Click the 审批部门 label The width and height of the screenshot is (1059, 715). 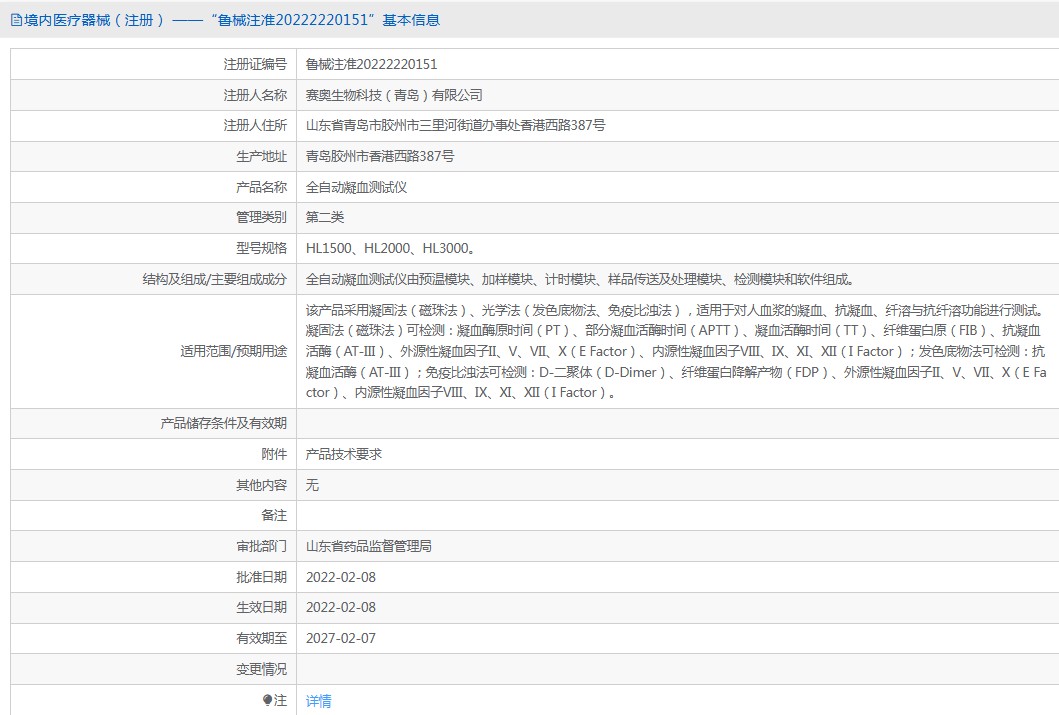click(261, 546)
